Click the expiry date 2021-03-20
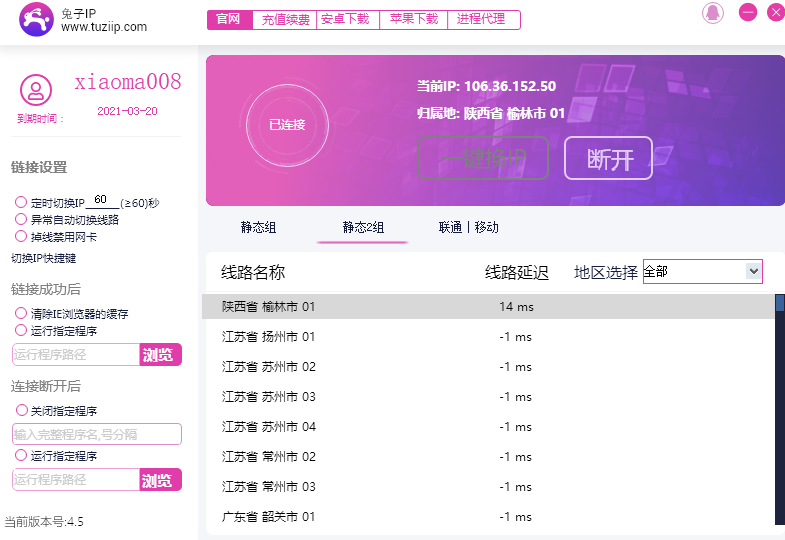This screenshot has height=540, width=785. (x=127, y=111)
